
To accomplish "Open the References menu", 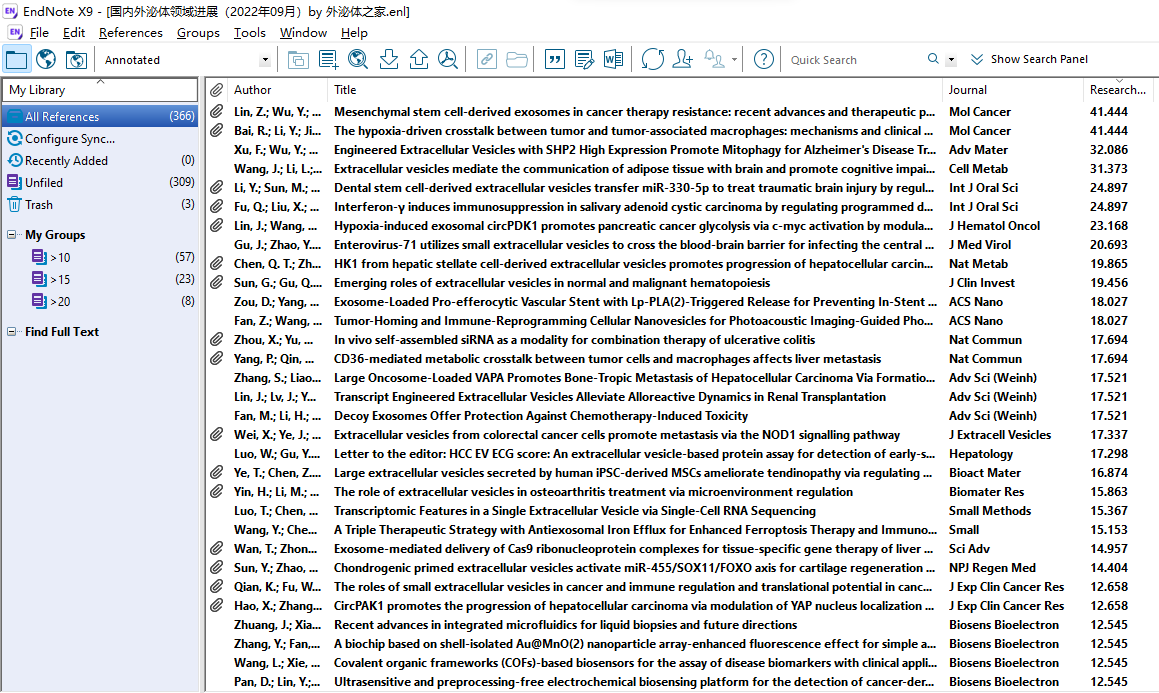I will click(x=130, y=33).
